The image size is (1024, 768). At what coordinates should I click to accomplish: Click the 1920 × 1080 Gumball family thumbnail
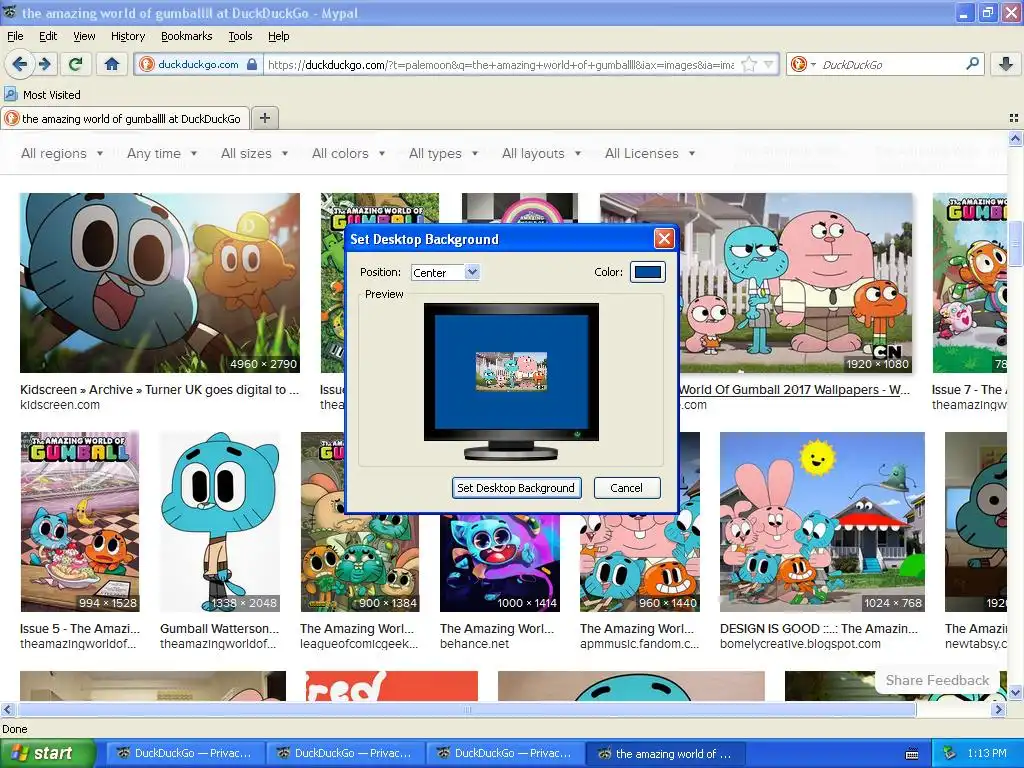(x=795, y=283)
